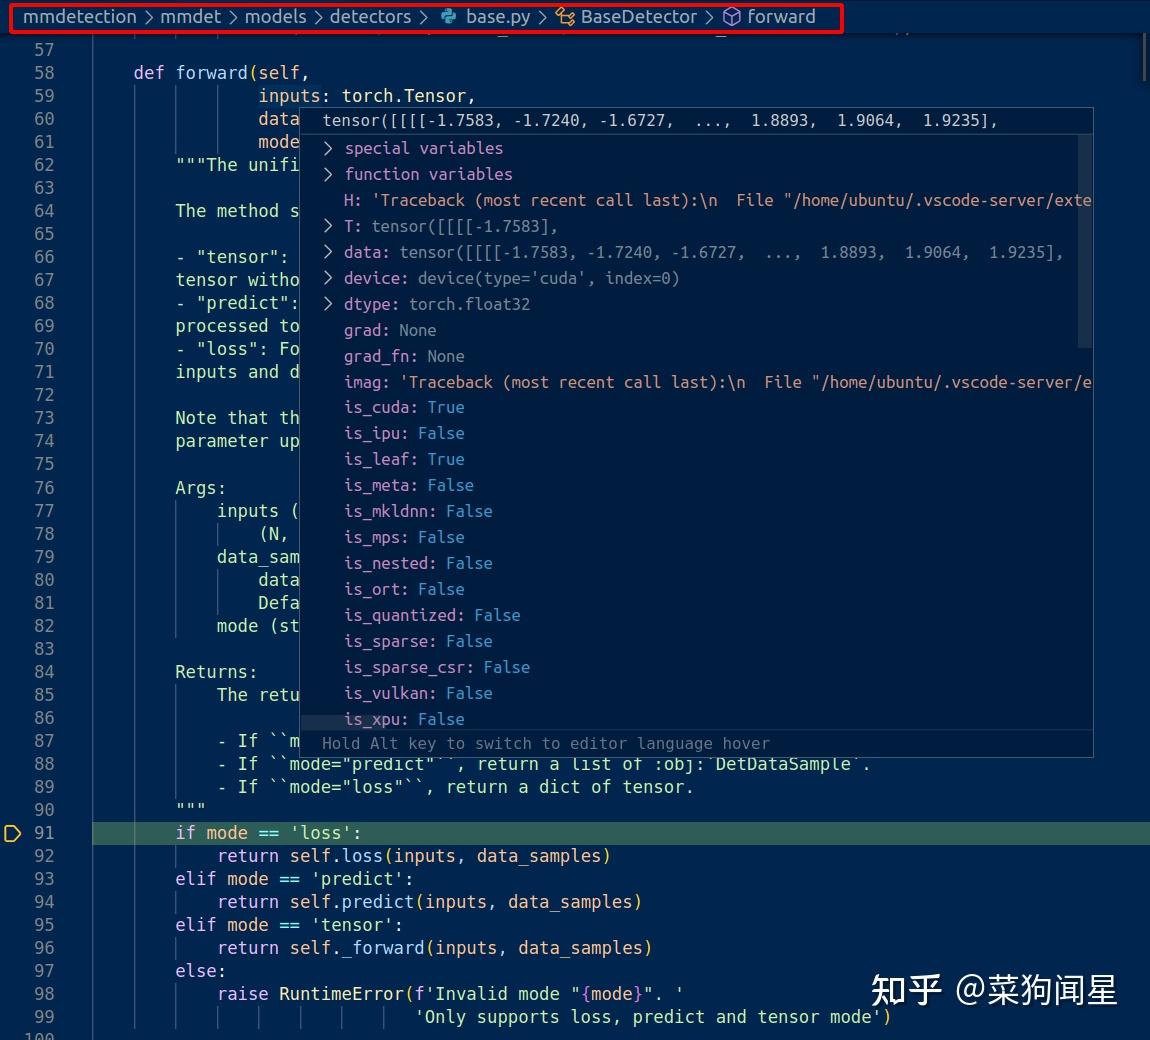Expand the dtype variable disclosure arrow
This screenshot has width=1150, height=1040.
pos(327,304)
